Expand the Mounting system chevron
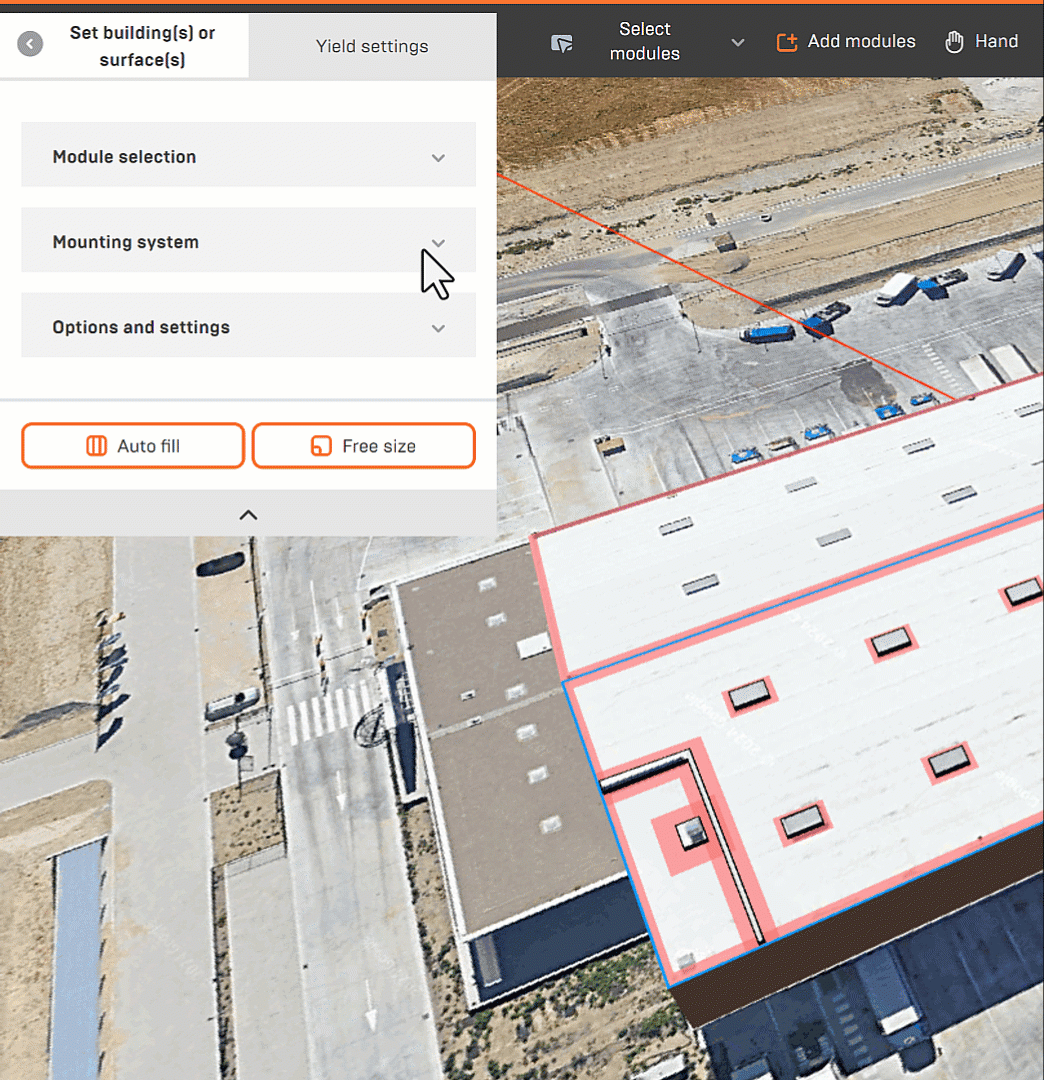The width and height of the screenshot is (1044, 1080). click(x=438, y=243)
